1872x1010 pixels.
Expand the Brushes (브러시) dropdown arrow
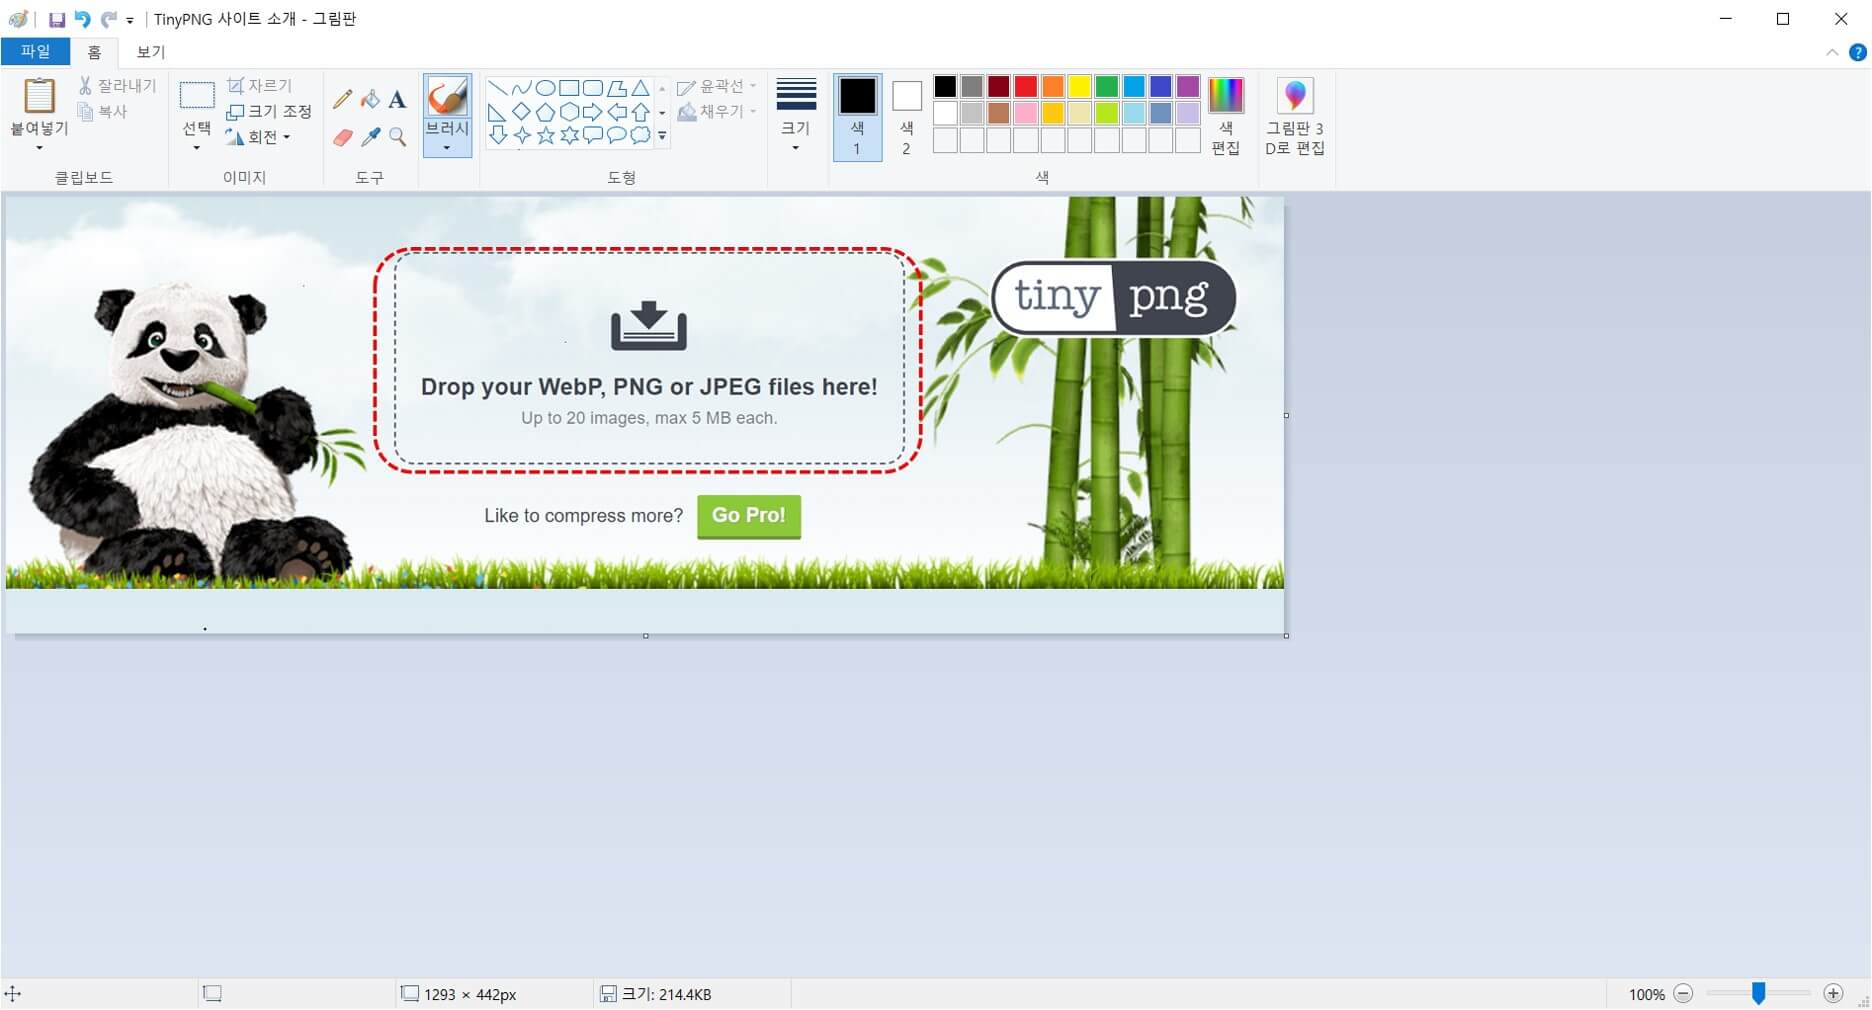(x=447, y=148)
